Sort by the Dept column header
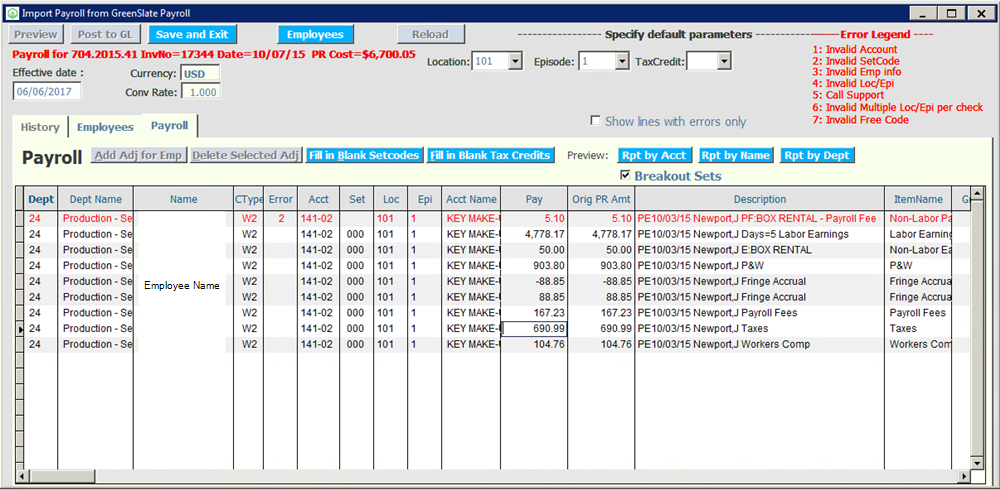 coord(41,199)
